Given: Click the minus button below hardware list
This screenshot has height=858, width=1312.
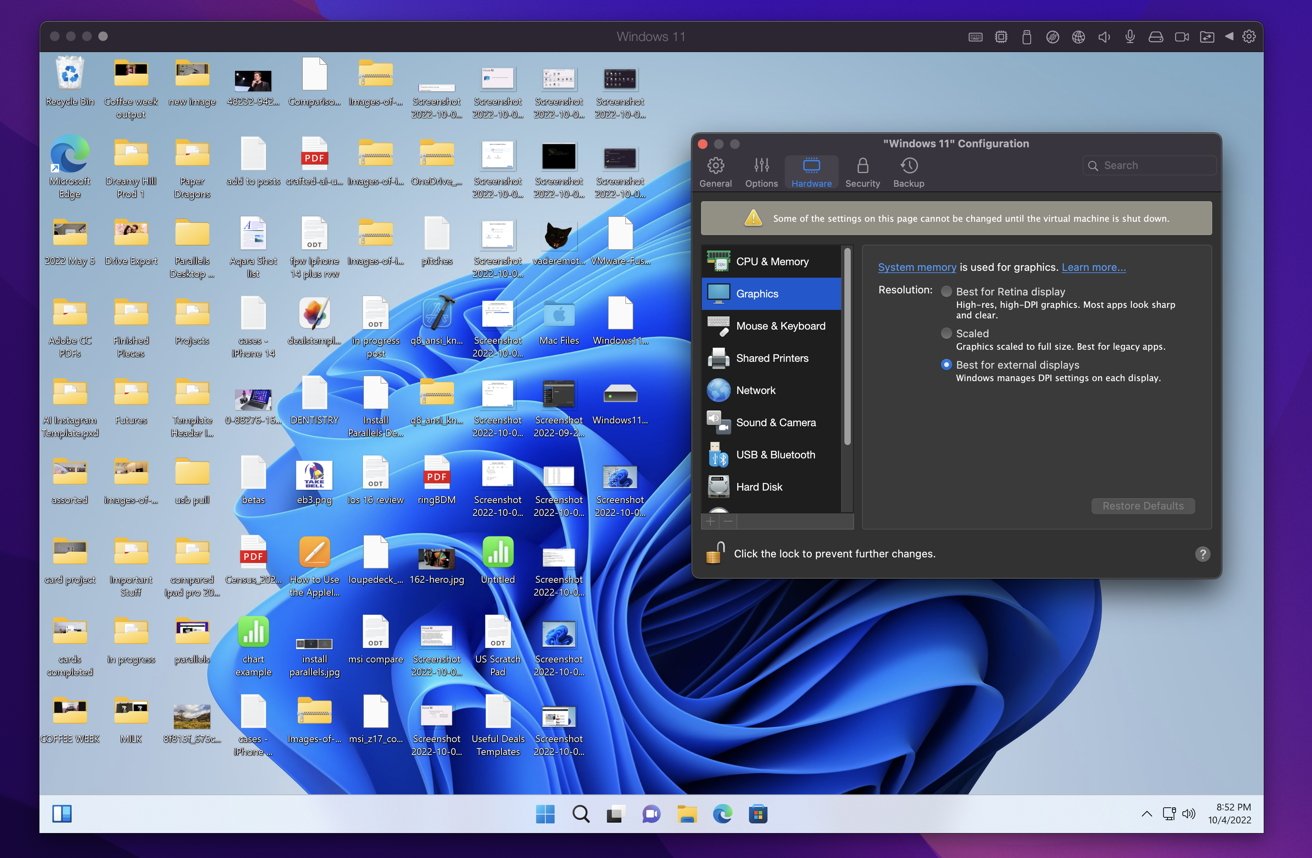Looking at the screenshot, I should click(x=729, y=521).
